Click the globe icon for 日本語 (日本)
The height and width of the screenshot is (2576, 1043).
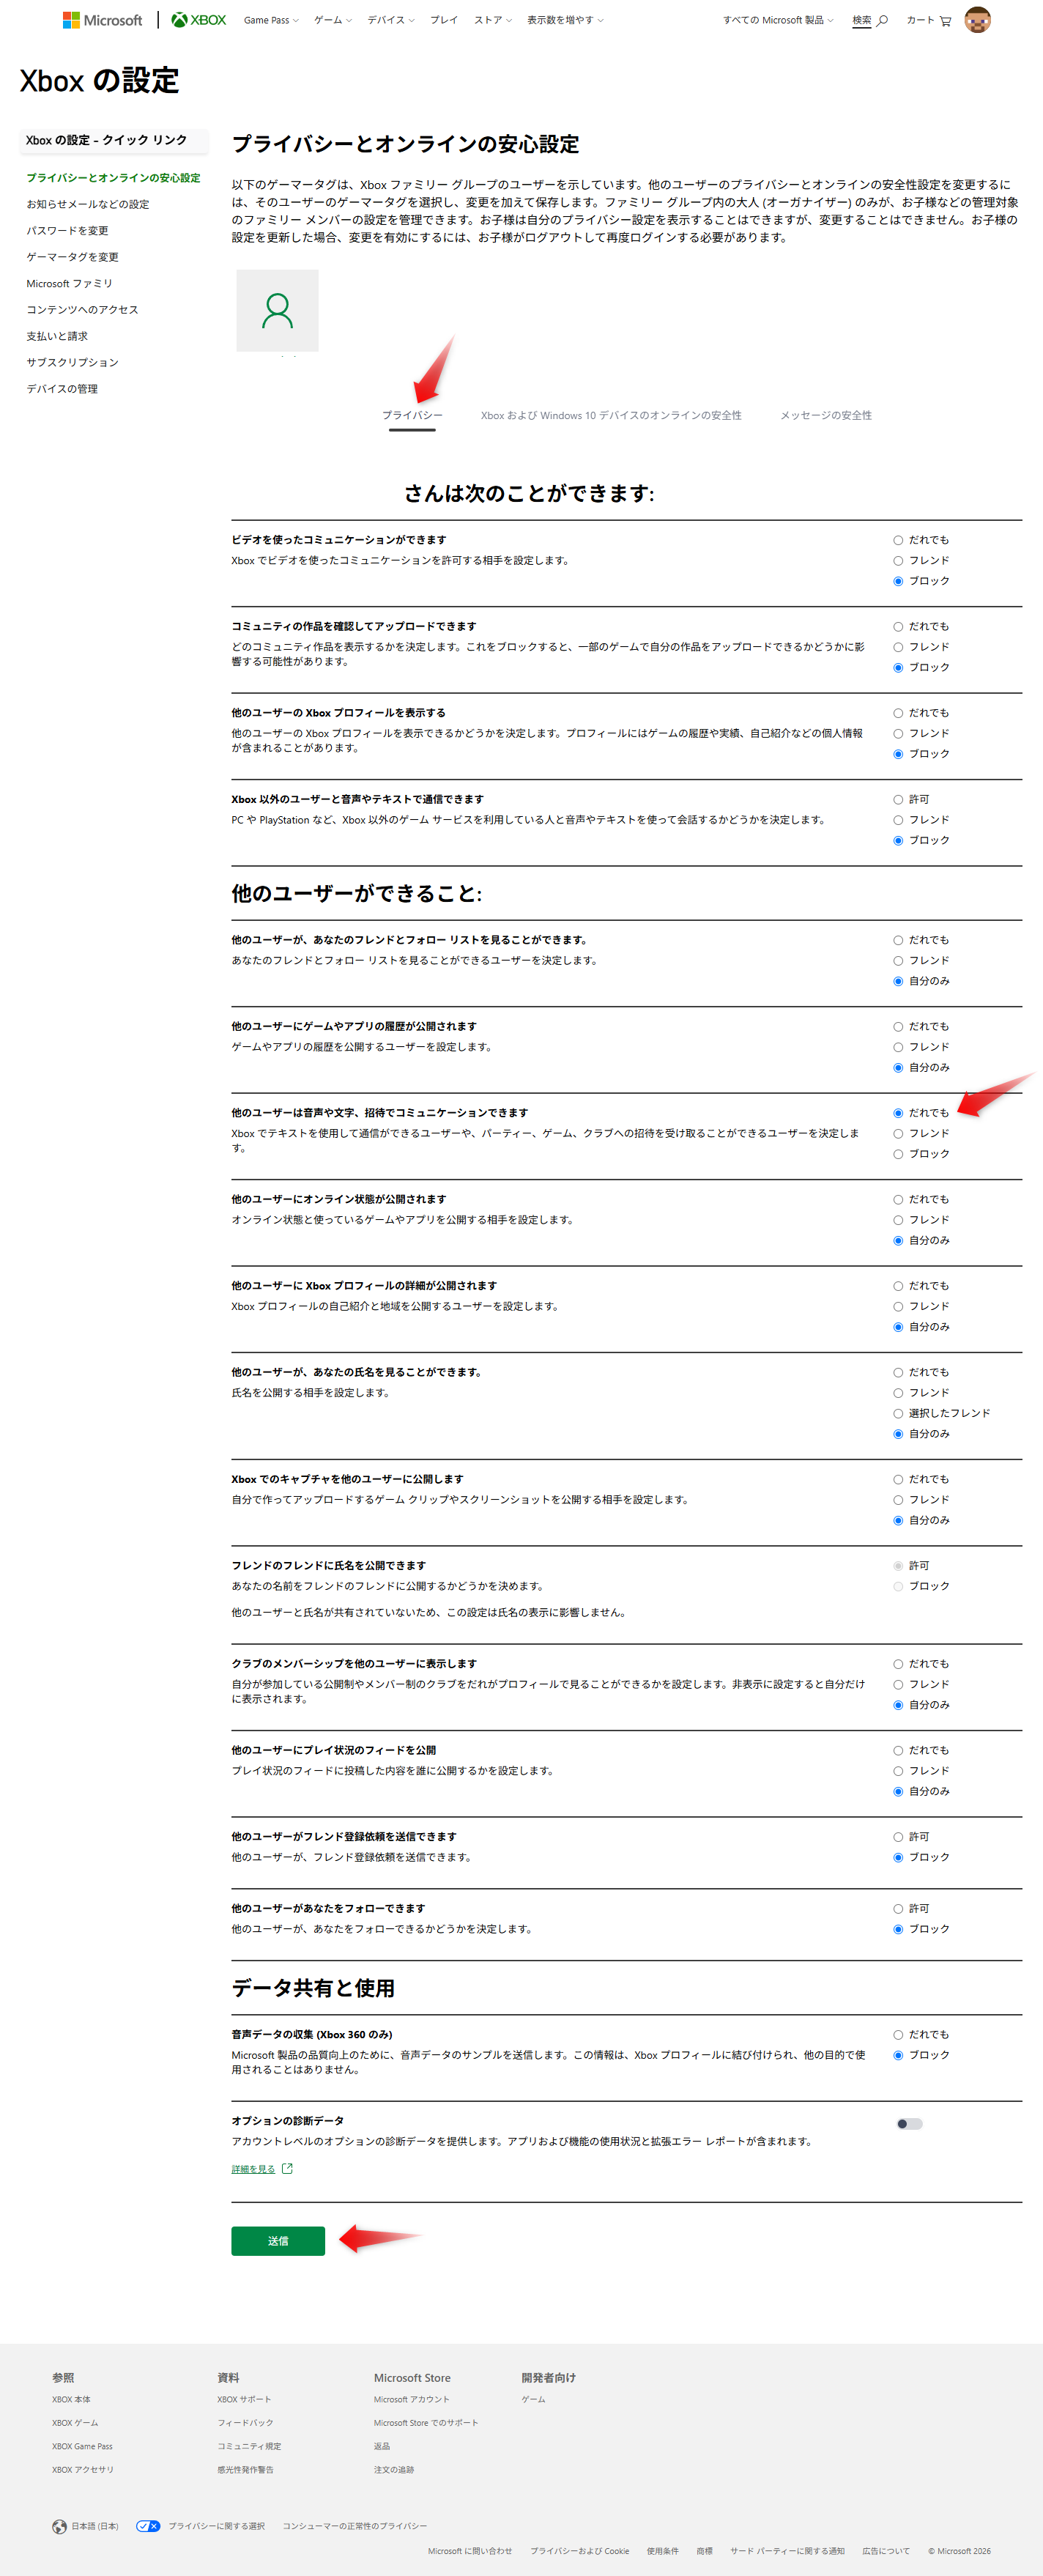[x=60, y=2526]
